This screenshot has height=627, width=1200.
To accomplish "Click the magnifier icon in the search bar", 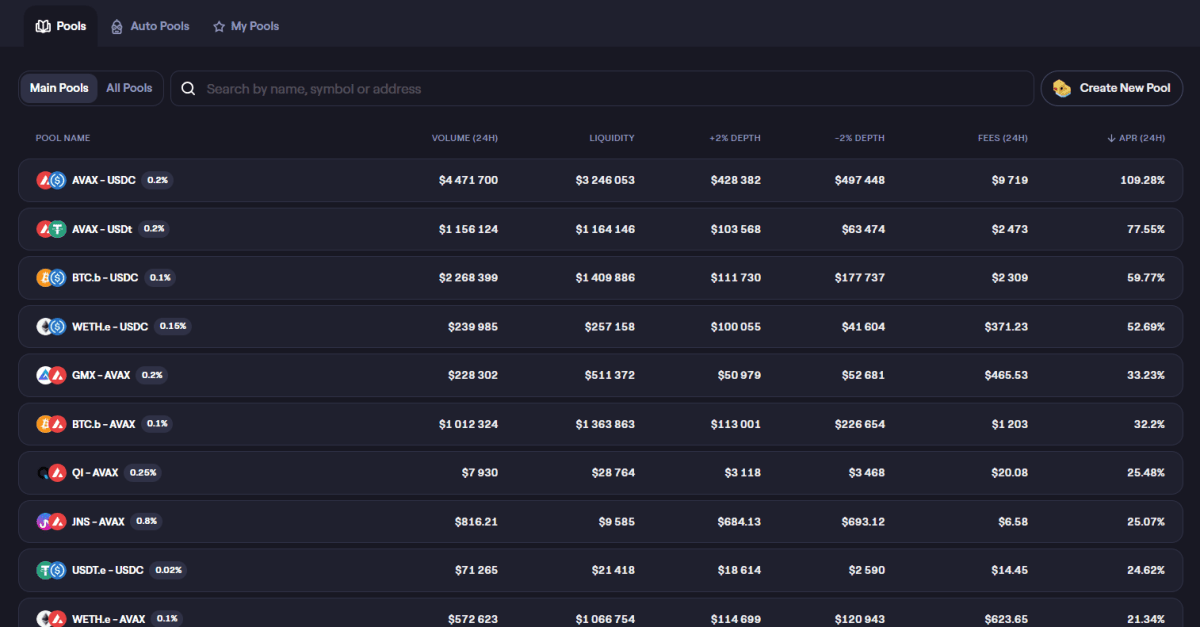I will tap(188, 89).
